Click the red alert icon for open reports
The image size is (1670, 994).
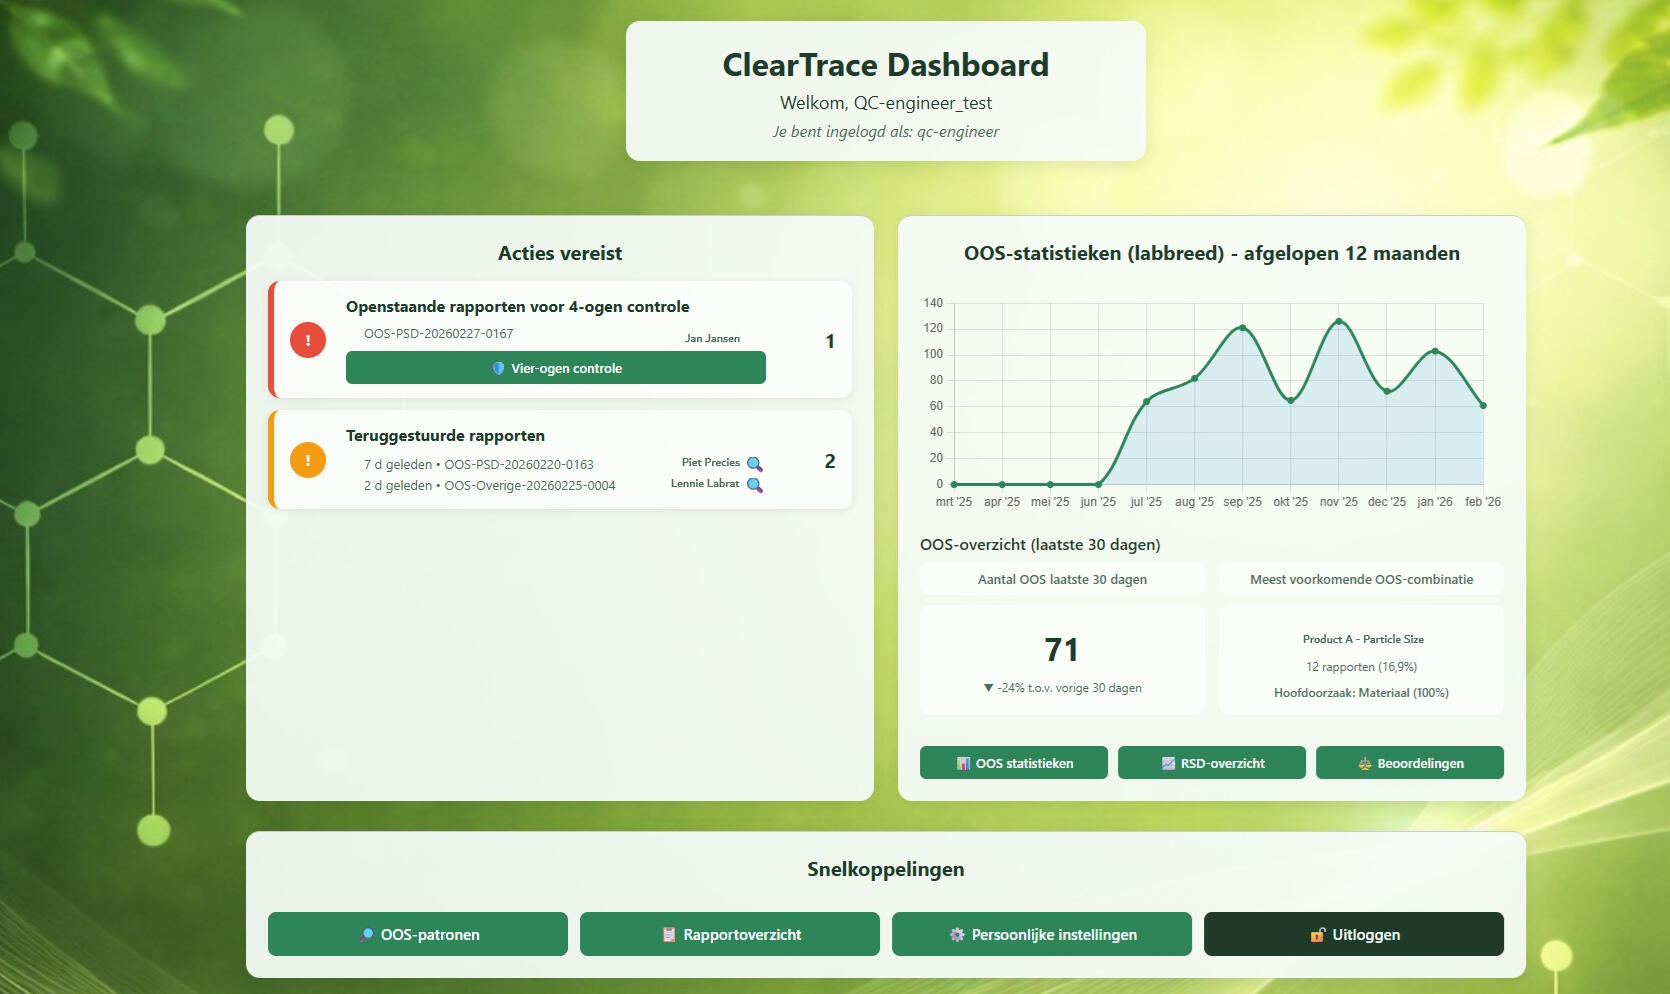point(308,340)
